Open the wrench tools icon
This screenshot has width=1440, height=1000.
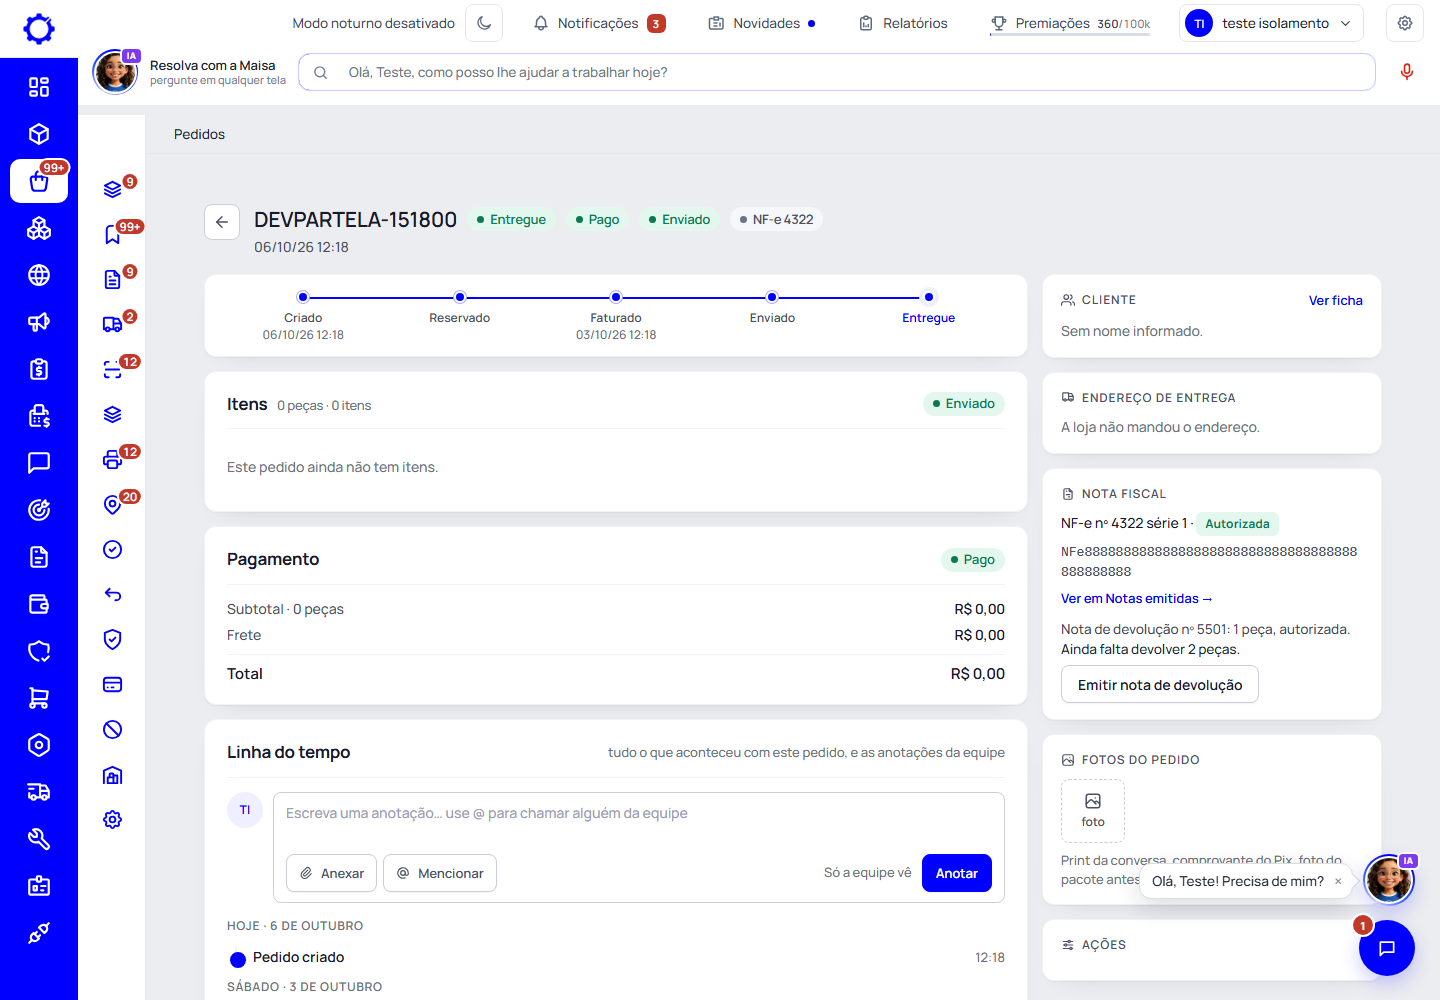pyautogui.click(x=39, y=839)
